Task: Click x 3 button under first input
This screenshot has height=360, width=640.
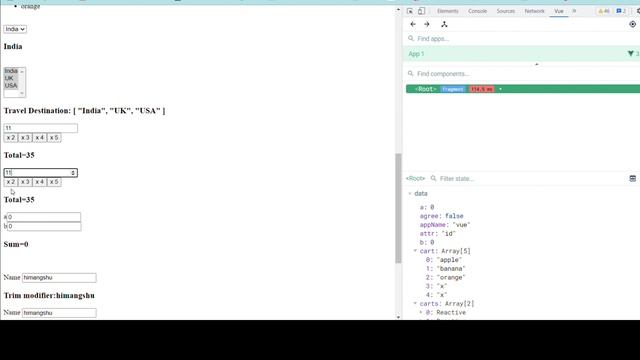Action: tap(25, 138)
